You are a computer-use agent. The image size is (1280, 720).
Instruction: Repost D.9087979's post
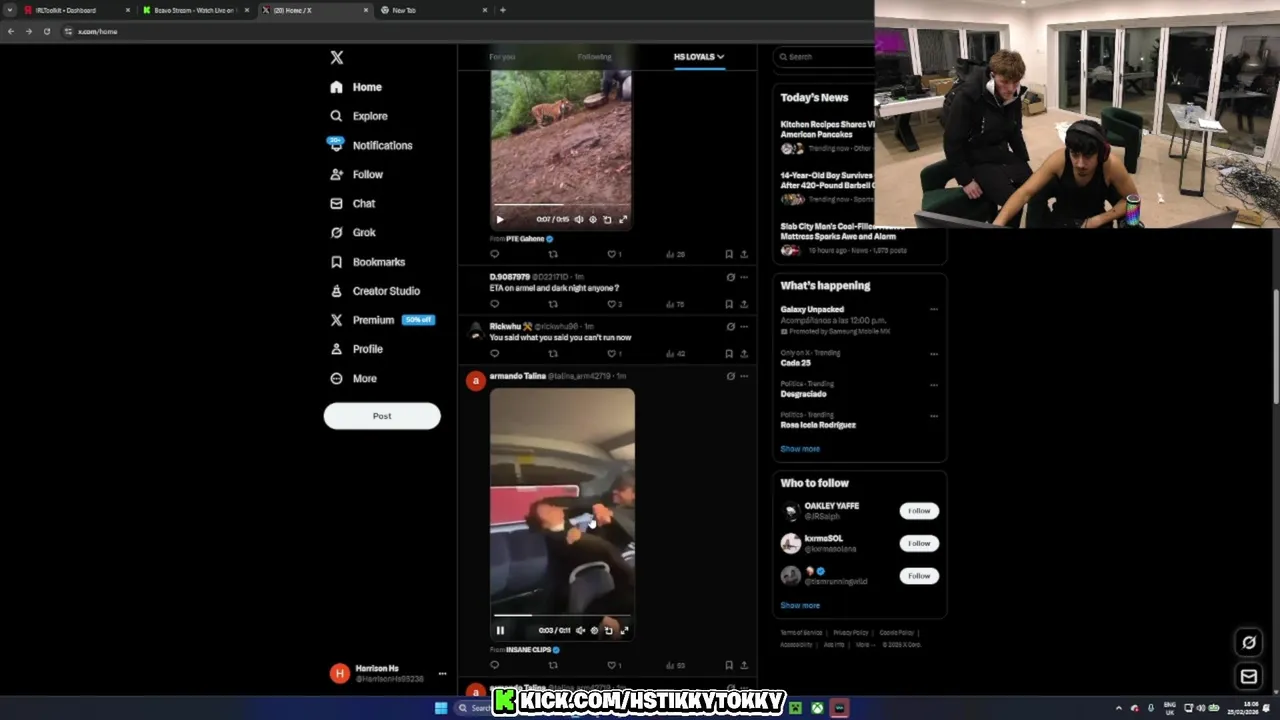coord(553,304)
